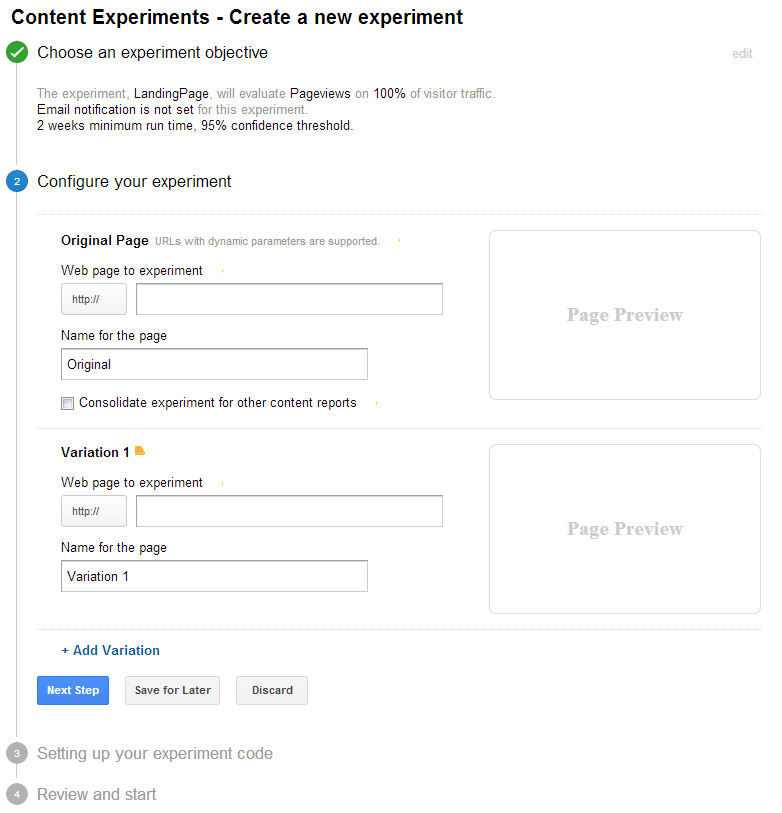782x813 pixels.
Task: Click the green checkmark step 1 icon
Action: [x=16, y=53]
